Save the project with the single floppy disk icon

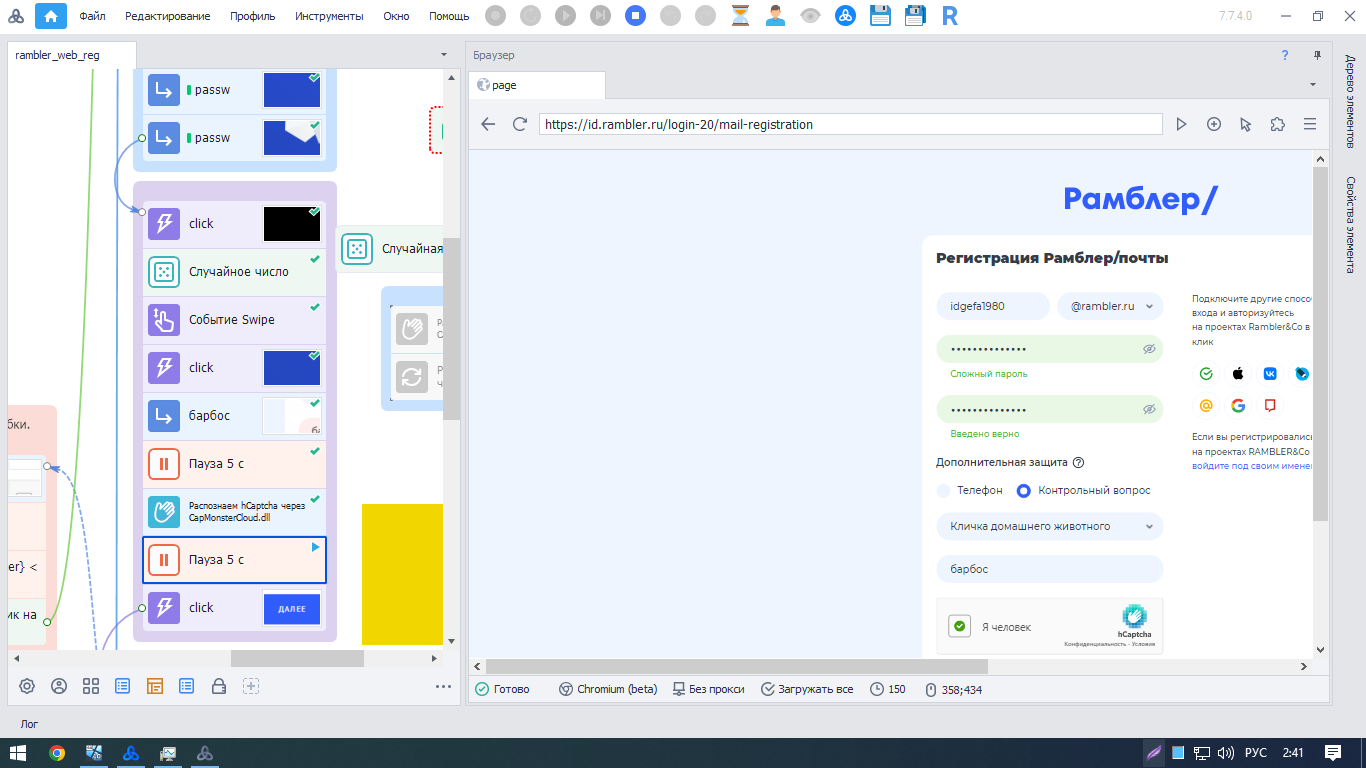tap(880, 16)
